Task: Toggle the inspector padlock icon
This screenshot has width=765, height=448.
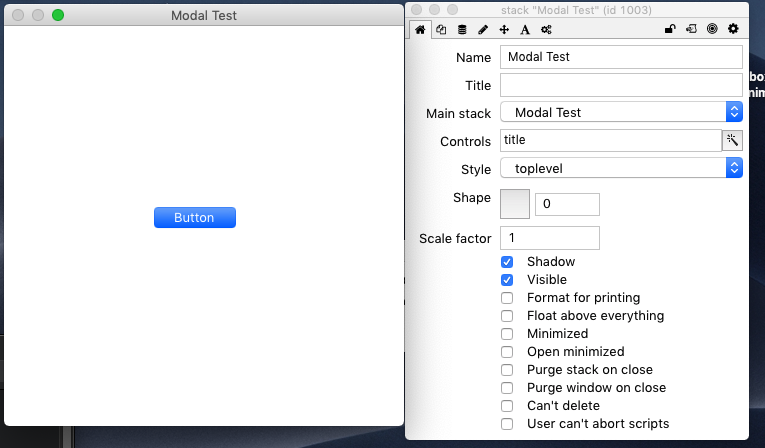Action: tap(670, 30)
